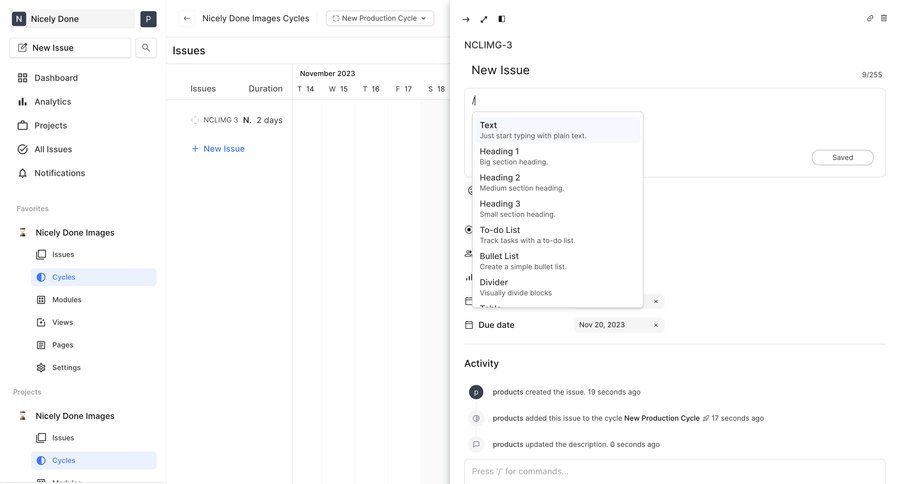Switch peek view to side panel layout

[502, 19]
